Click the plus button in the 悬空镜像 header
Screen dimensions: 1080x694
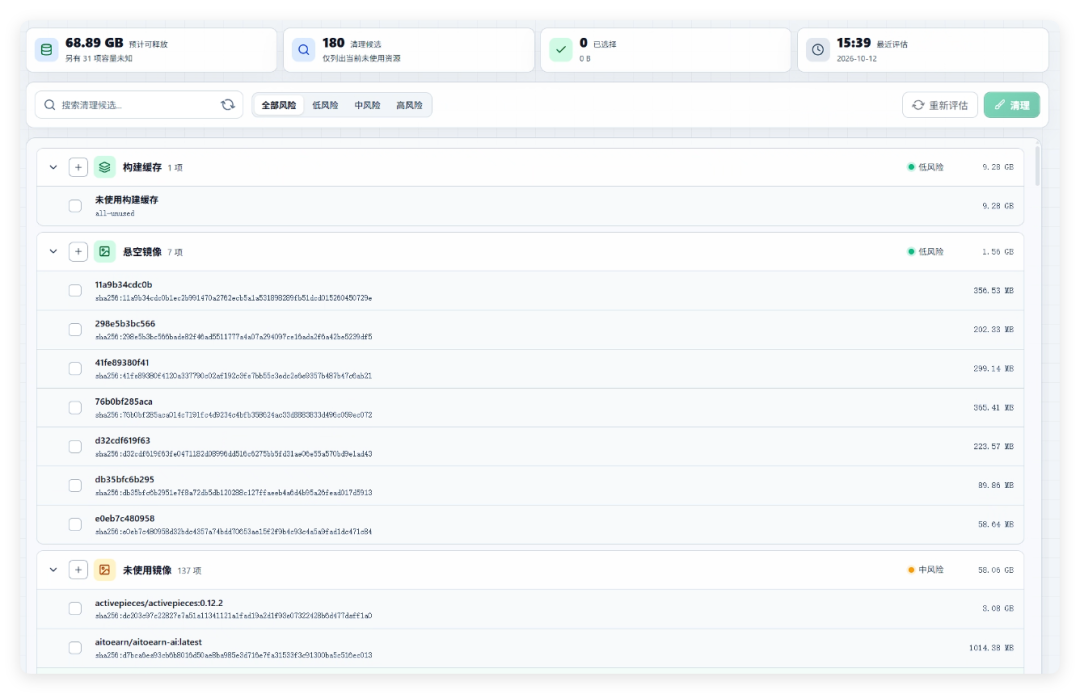pyautogui.click(x=79, y=252)
